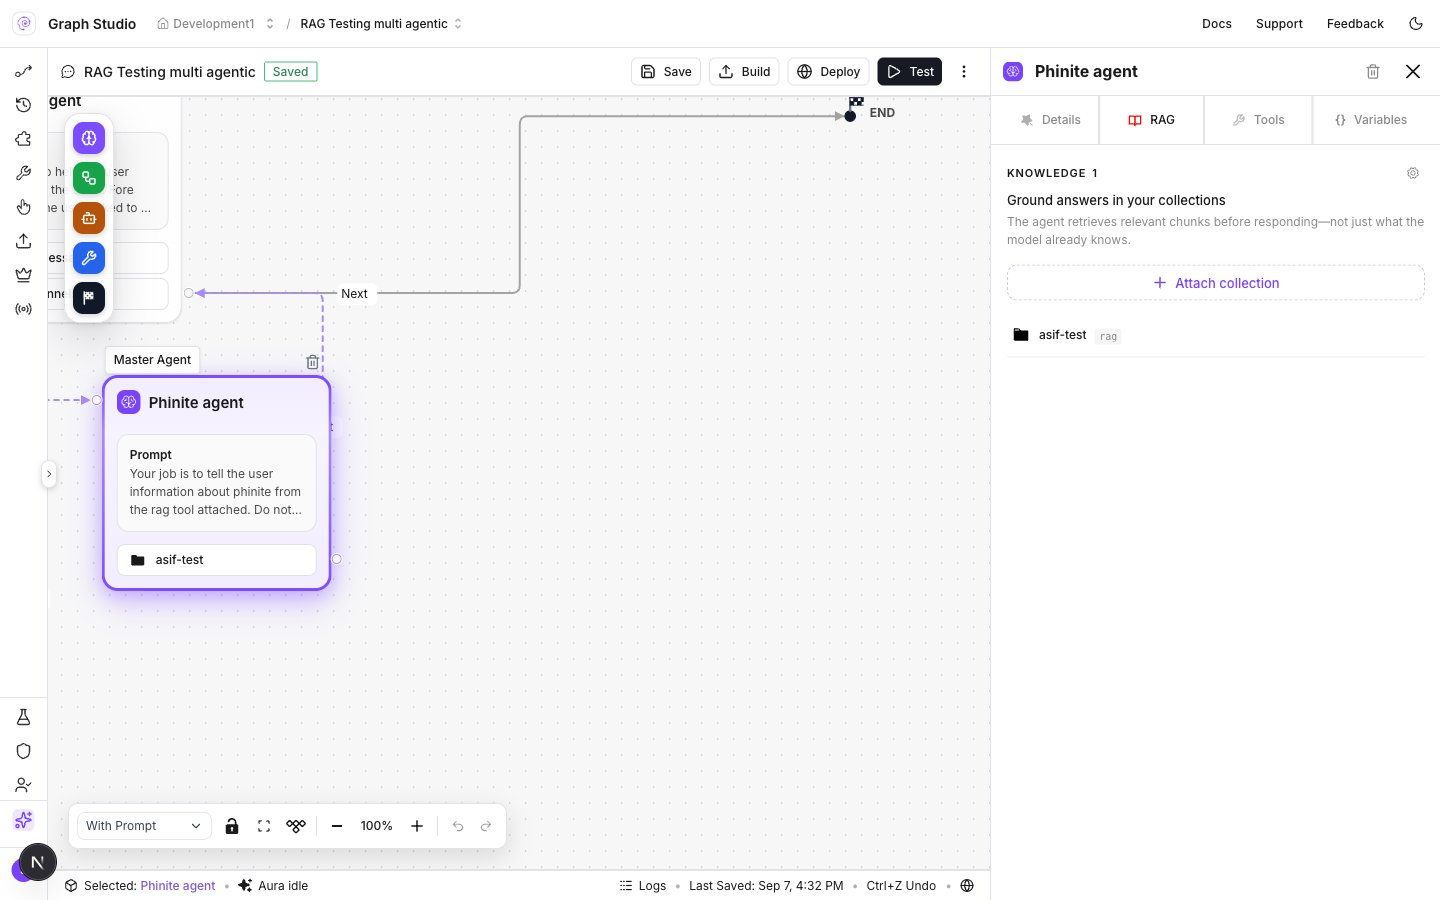The height and width of the screenshot is (900, 1440).
Task: Click the Graph Studio logo
Action: click(24, 24)
